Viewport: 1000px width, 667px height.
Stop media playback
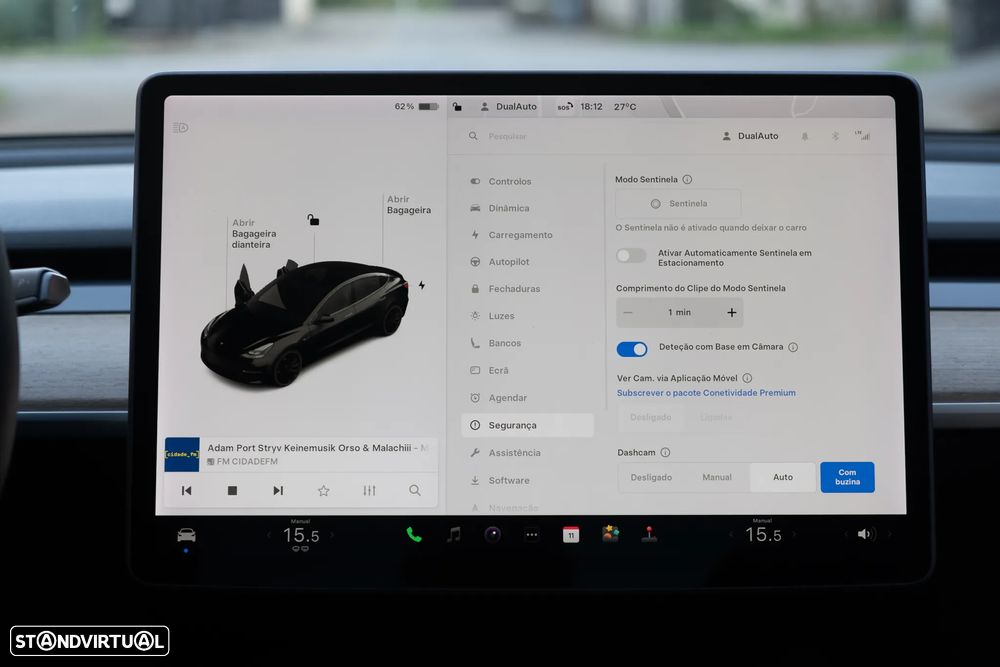tap(232, 490)
